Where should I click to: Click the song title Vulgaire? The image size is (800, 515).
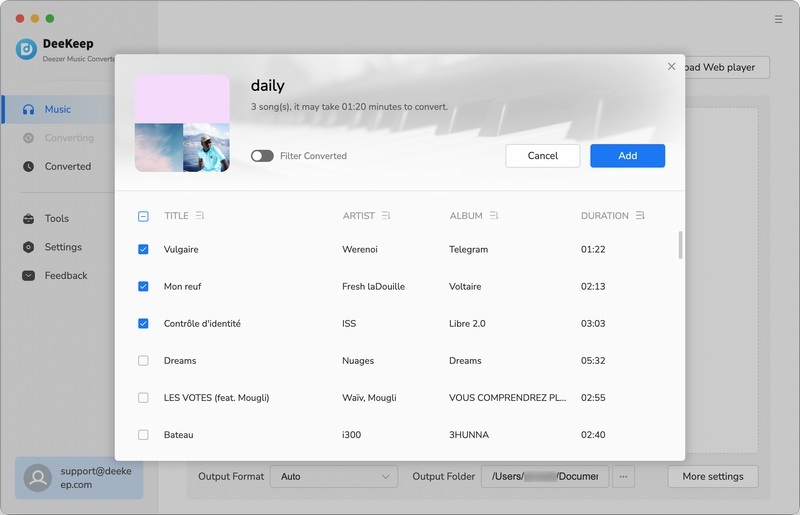click(x=181, y=249)
